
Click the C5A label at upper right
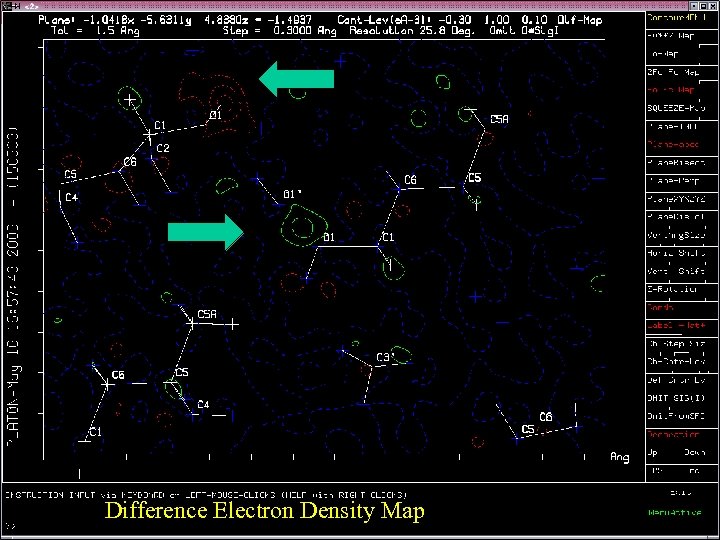coord(500,119)
